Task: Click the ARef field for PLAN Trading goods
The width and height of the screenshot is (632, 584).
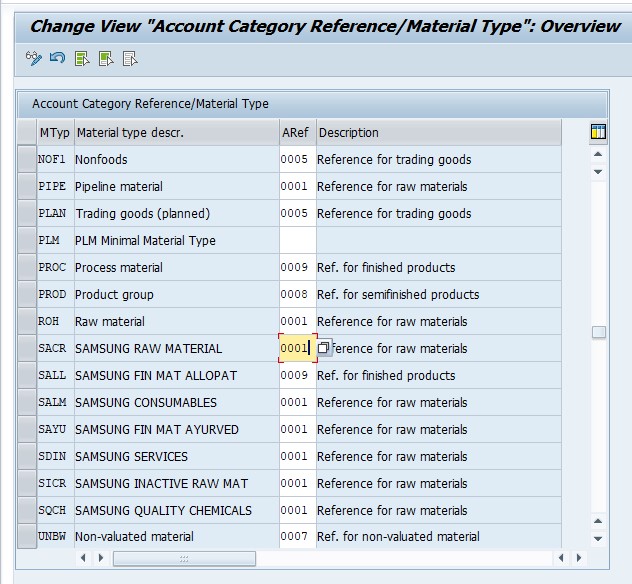Action: tap(297, 213)
